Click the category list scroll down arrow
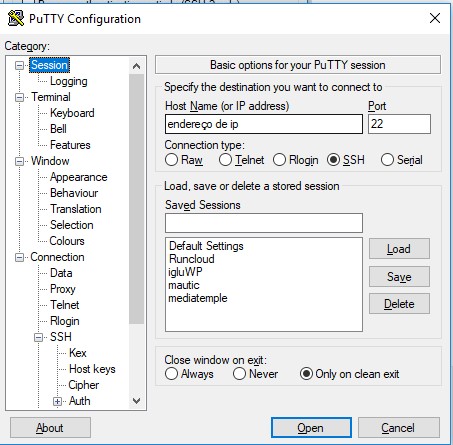The width and height of the screenshot is (453, 445). pos(136,401)
